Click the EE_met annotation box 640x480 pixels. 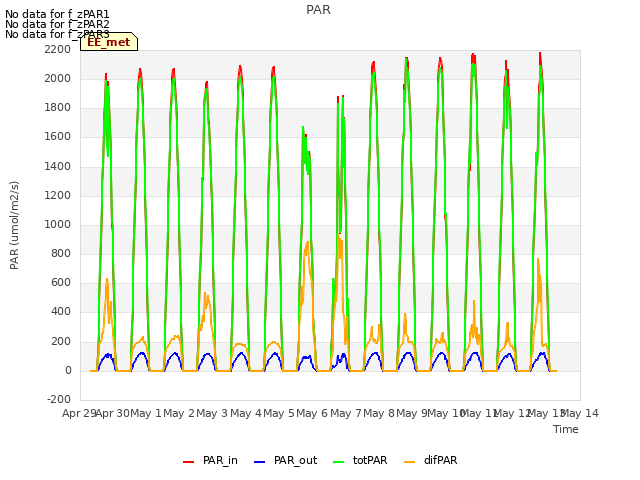tap(109, 42)
